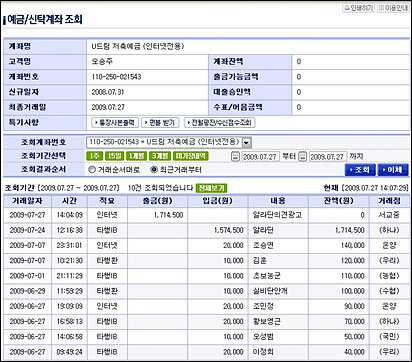Click the 내용 column header
This screenshot has height=362, width=412.
[278, 201]
